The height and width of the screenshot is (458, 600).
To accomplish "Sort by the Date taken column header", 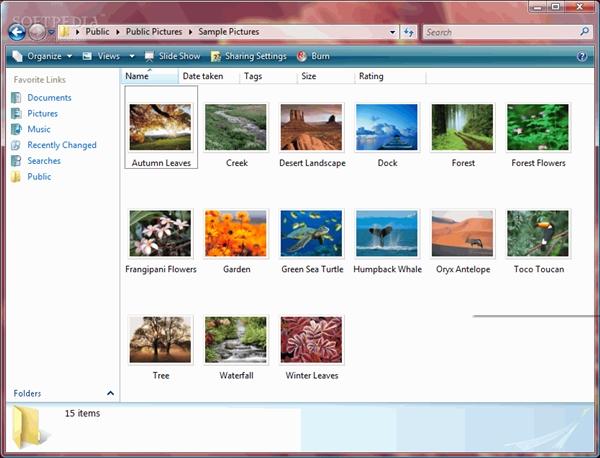I will point(203,76).
